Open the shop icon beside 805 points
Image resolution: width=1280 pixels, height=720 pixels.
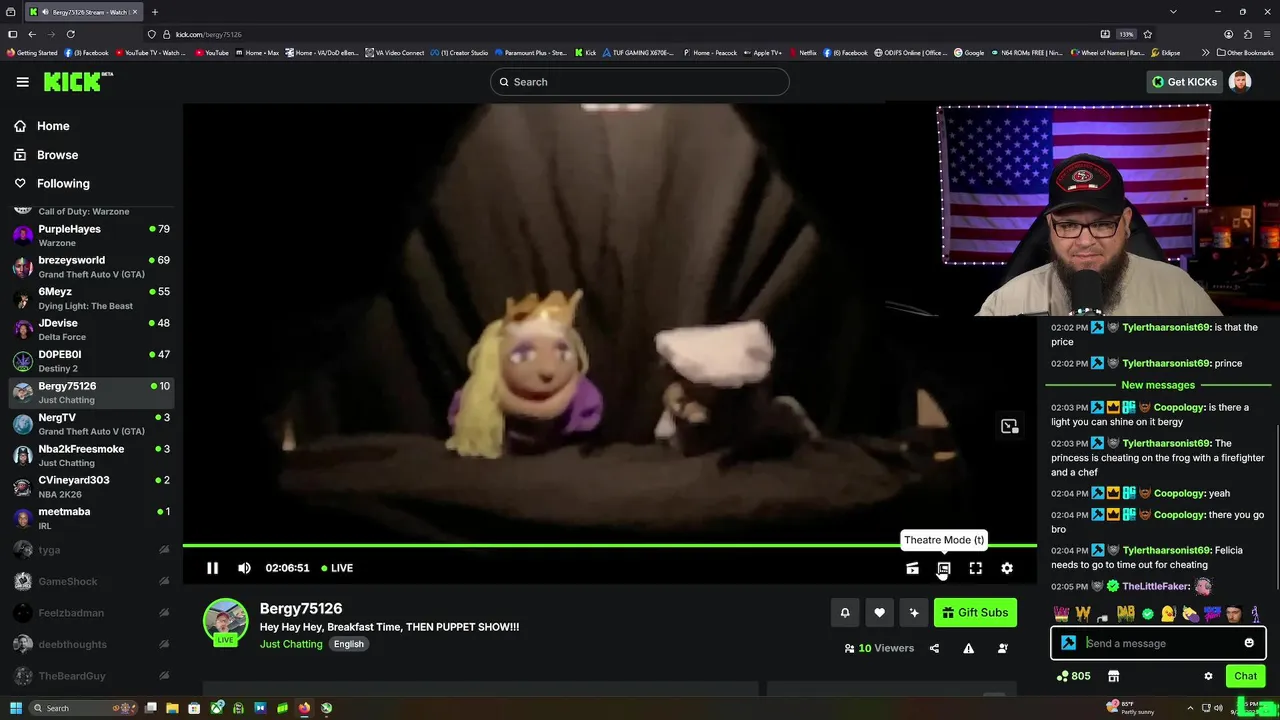1113,676
